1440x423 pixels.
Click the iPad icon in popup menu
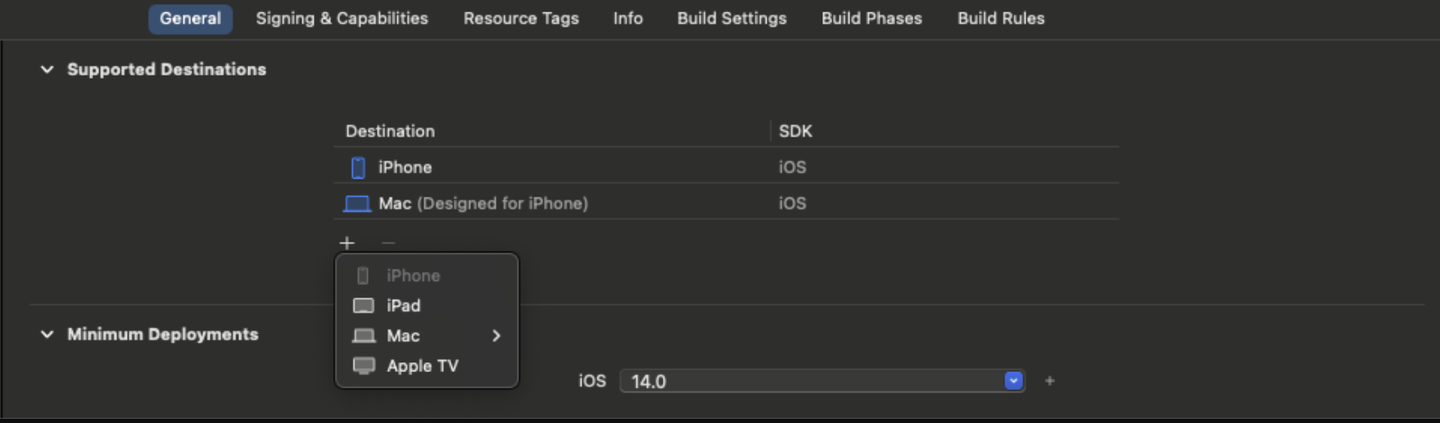point(364,306)
